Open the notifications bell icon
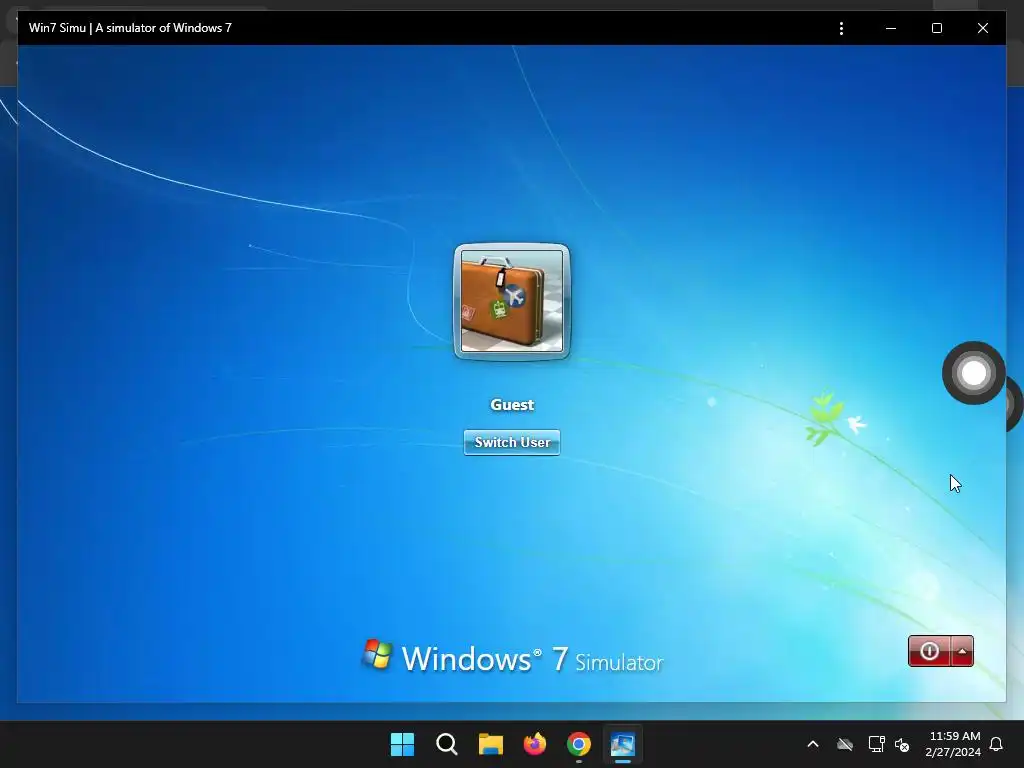Screen dimensions: 1024x768 997,744
